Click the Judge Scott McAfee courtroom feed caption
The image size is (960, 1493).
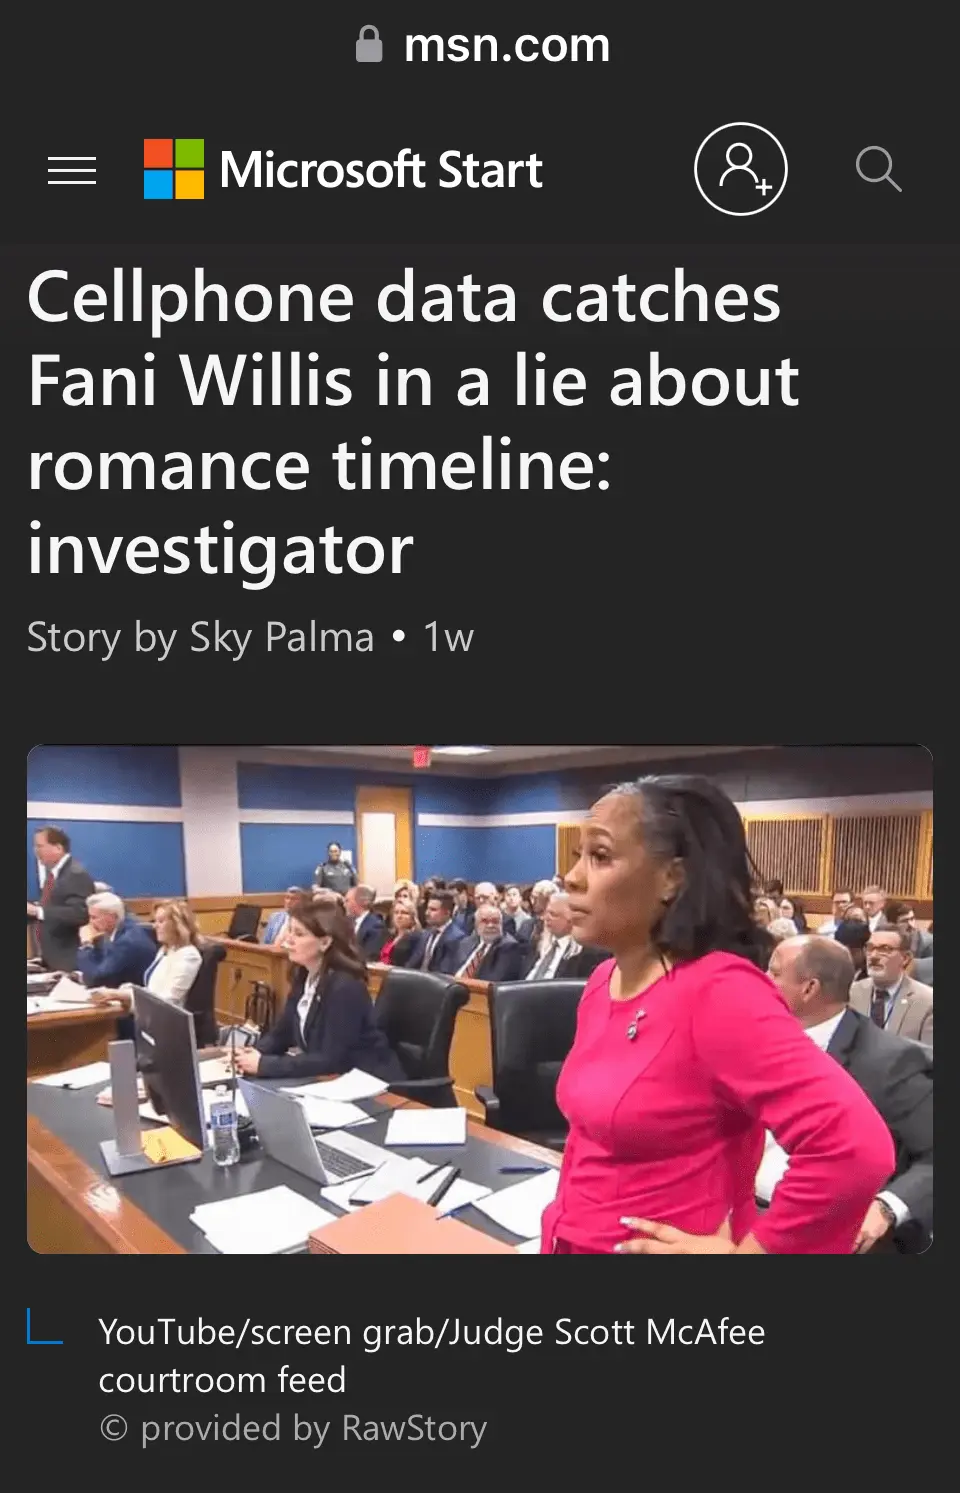coord(432,1355)
